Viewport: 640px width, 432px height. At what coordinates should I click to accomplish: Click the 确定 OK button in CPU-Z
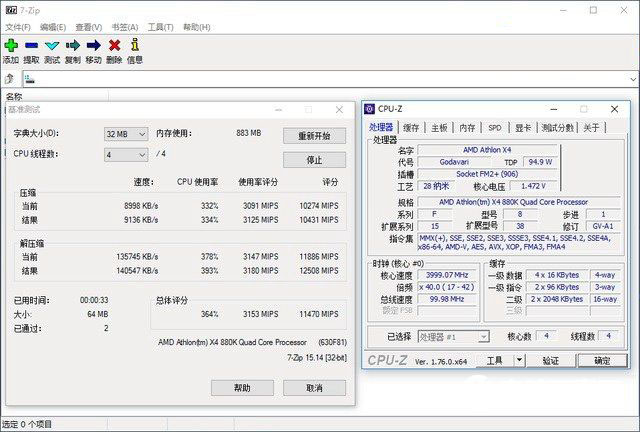602,360
